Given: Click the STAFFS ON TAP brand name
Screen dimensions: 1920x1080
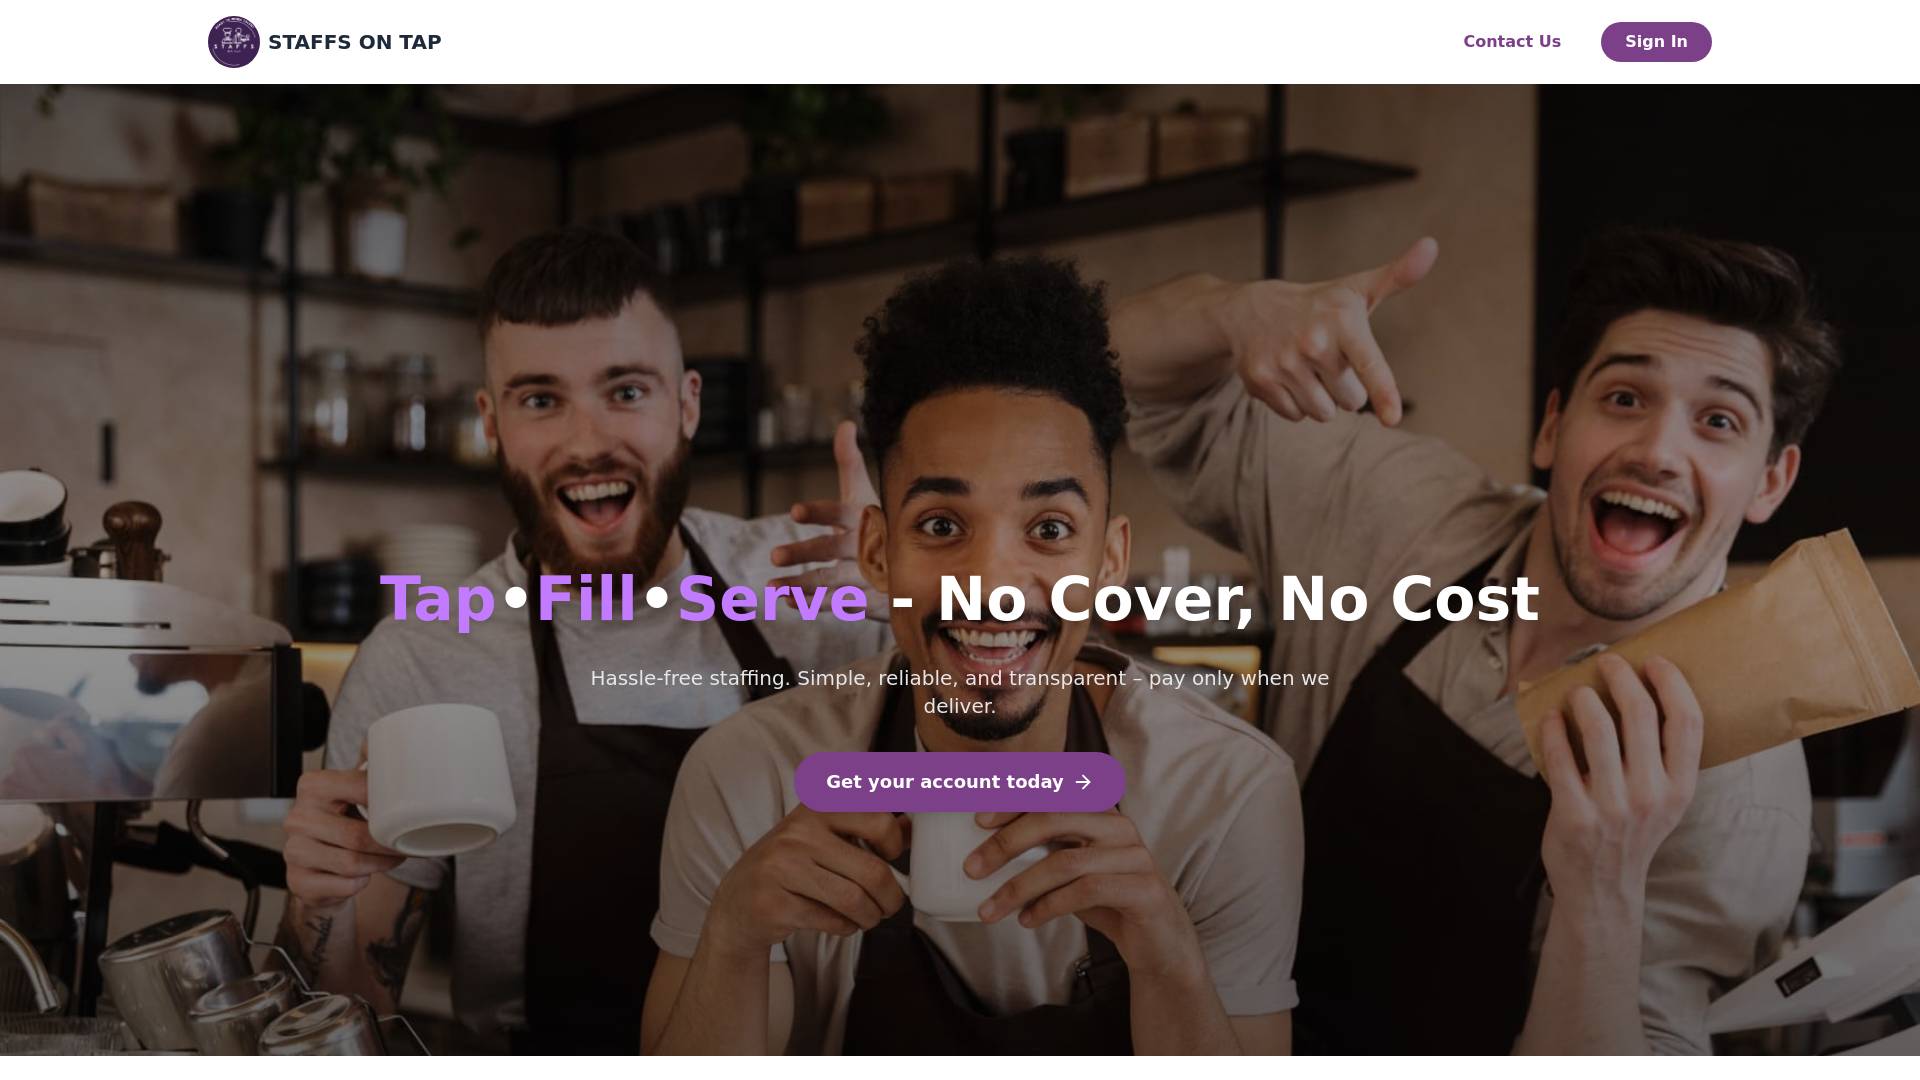Looking at the screenshot, I should click(x=355, y=42).
